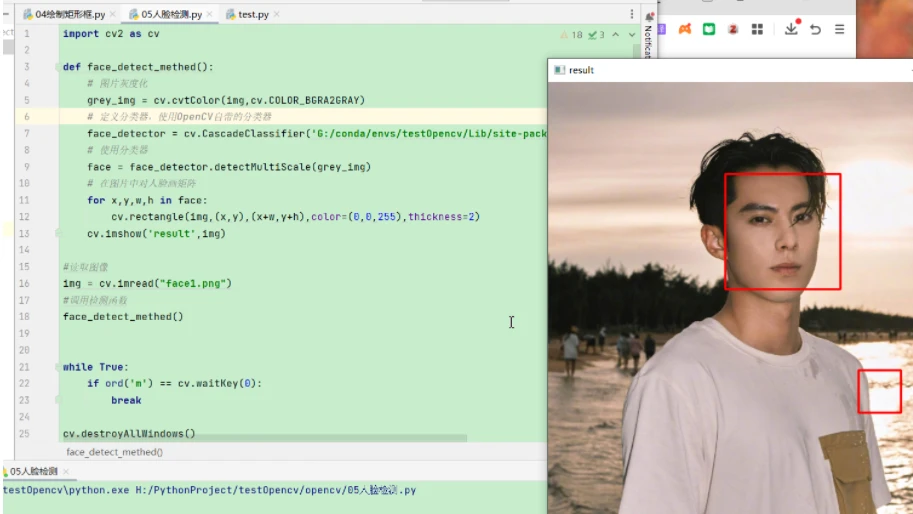Click line number 7 in the gutter

pyautogui.click(x=26, y=133)
